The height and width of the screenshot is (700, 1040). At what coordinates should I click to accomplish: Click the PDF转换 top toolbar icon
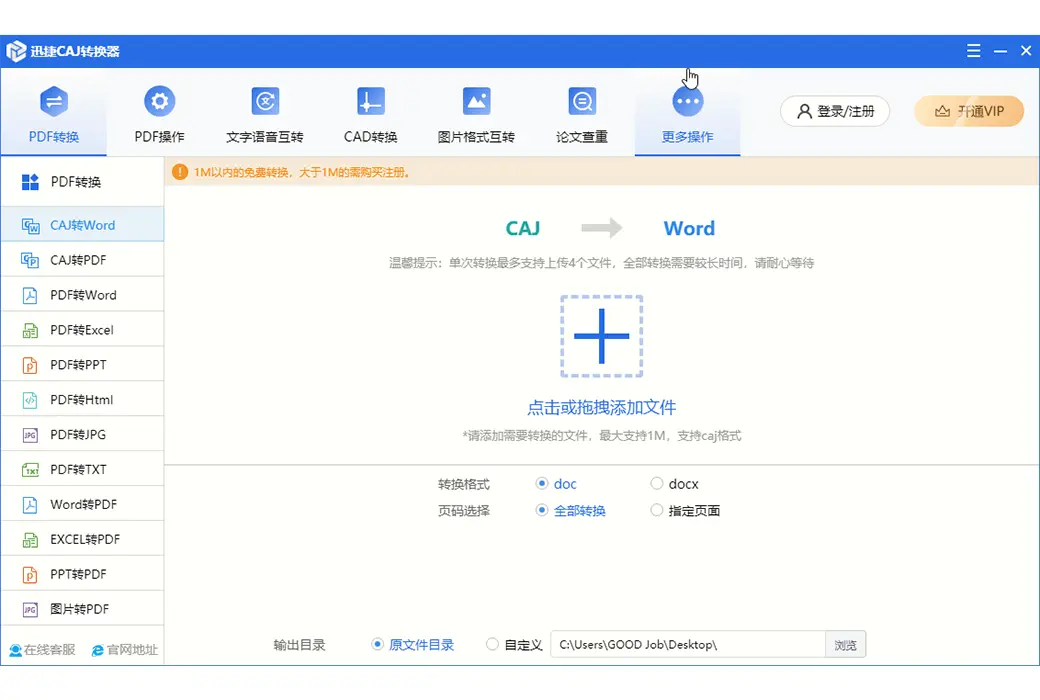tap(54, 102)
